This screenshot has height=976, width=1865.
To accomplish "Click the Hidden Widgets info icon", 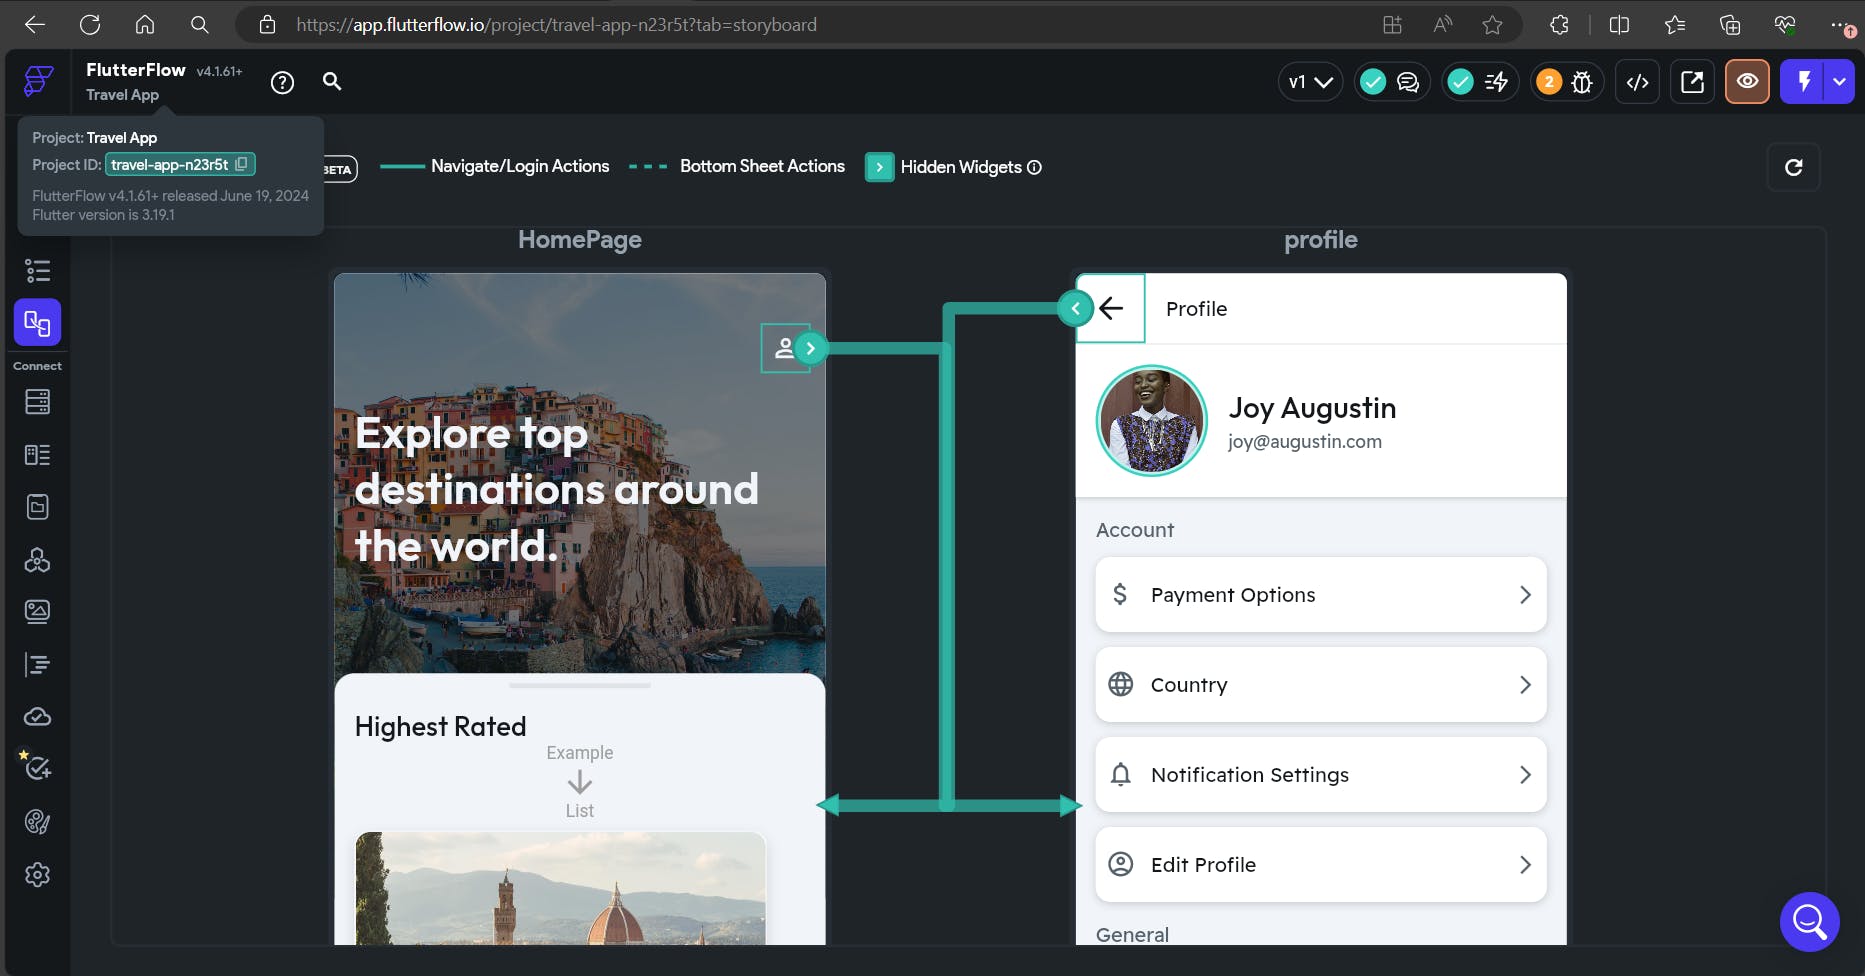I will point(1035,167).
